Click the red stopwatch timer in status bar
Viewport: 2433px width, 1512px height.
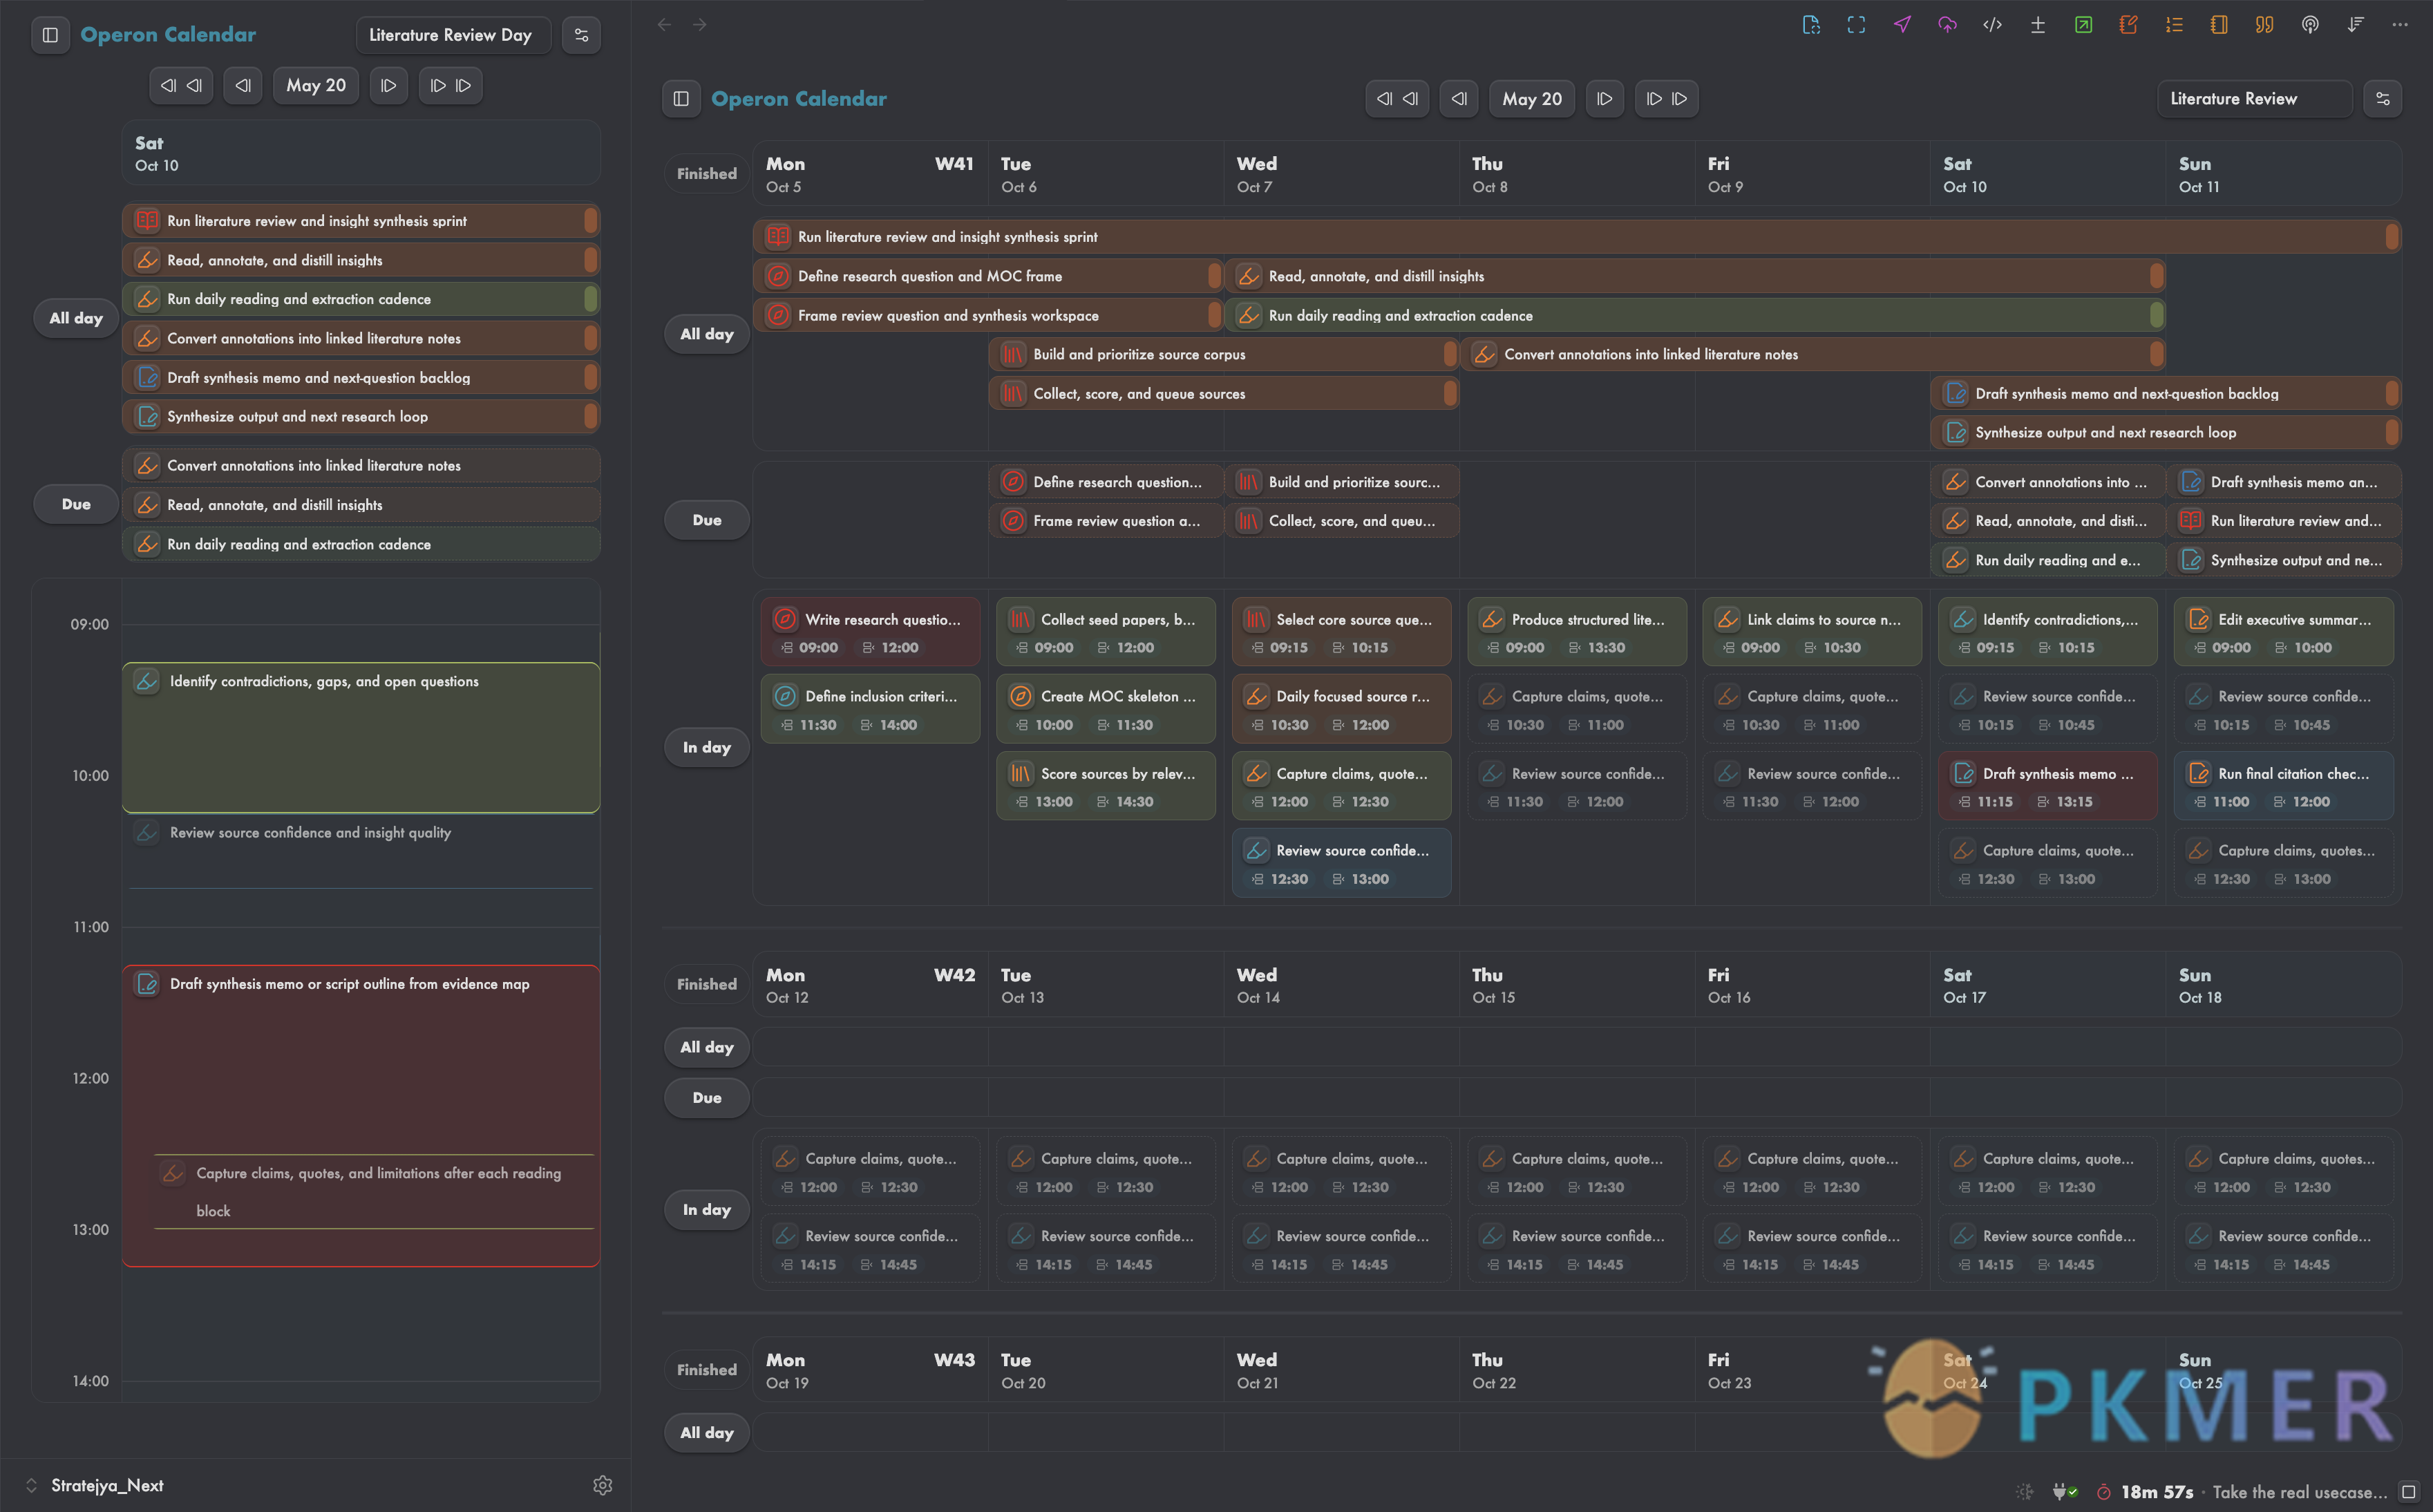(2103, 1492)
